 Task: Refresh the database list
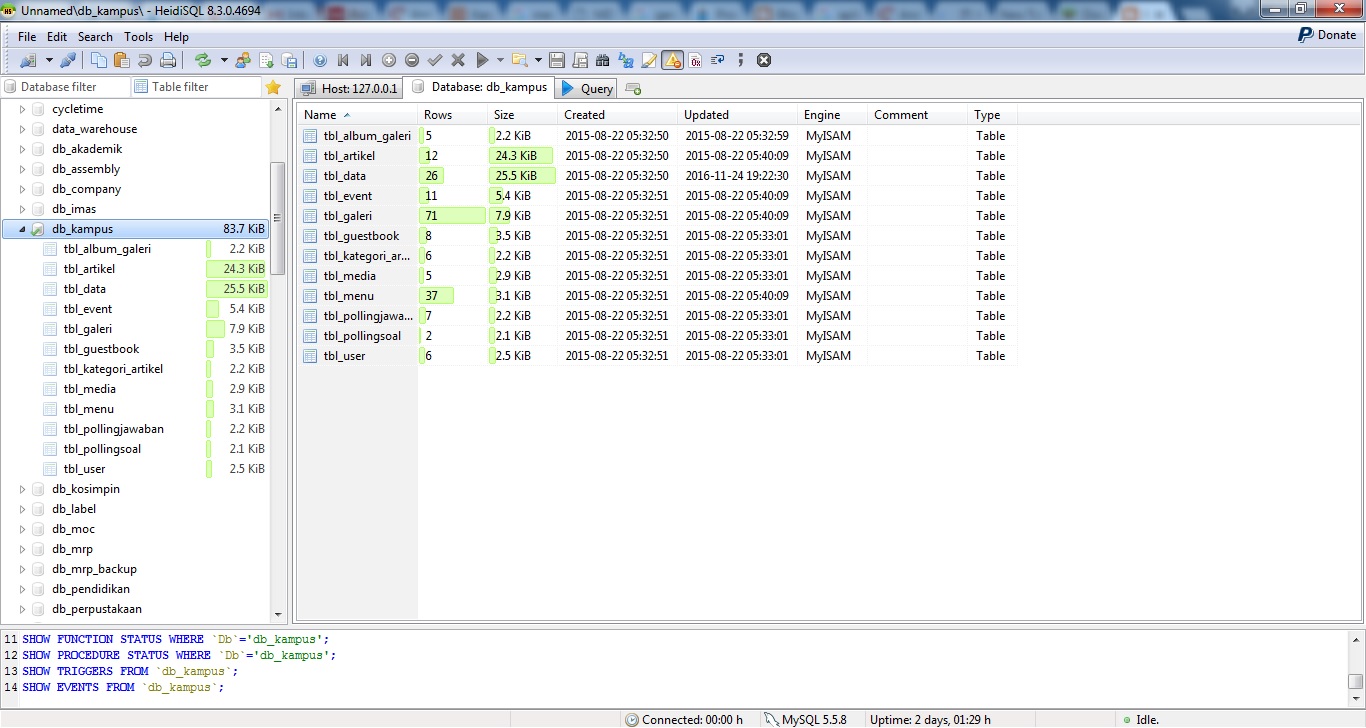(203, 60)
